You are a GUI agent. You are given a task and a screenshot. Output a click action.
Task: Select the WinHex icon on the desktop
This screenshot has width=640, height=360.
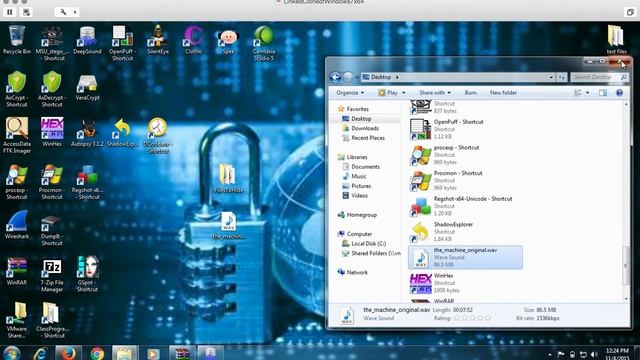click(x=52, y=132)
